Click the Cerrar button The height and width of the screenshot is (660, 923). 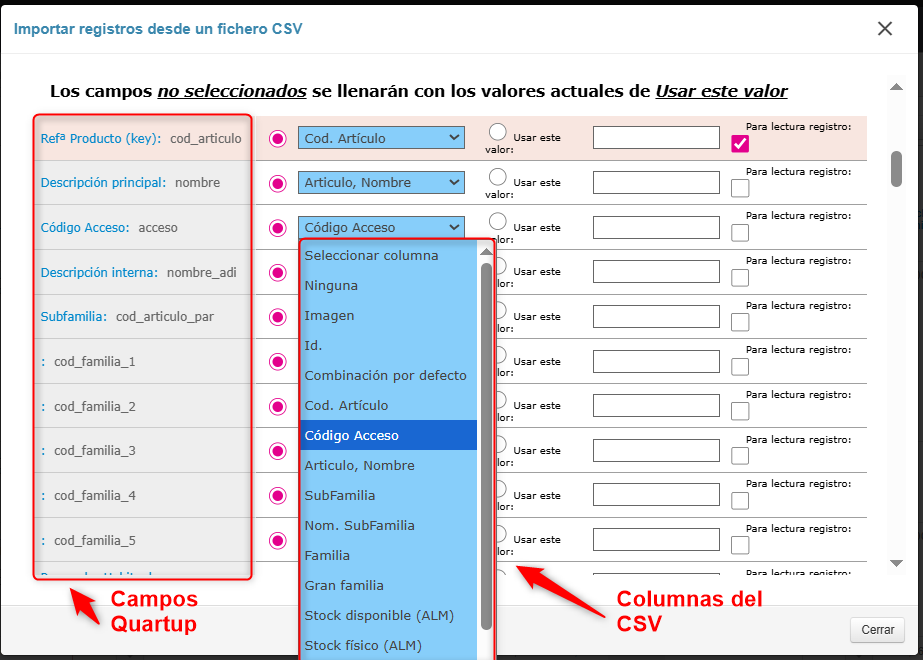(x=877, y=630)
